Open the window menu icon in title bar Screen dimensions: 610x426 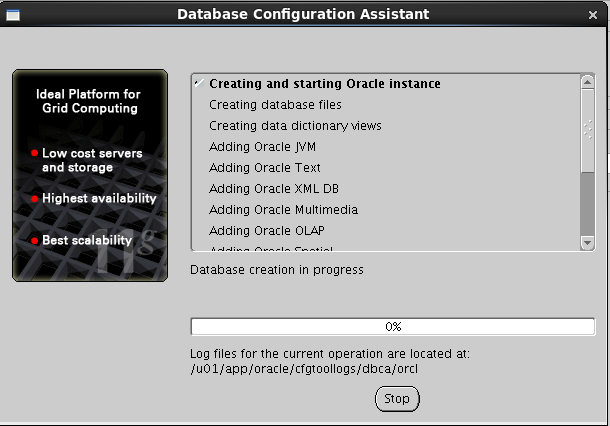point(13,15)
